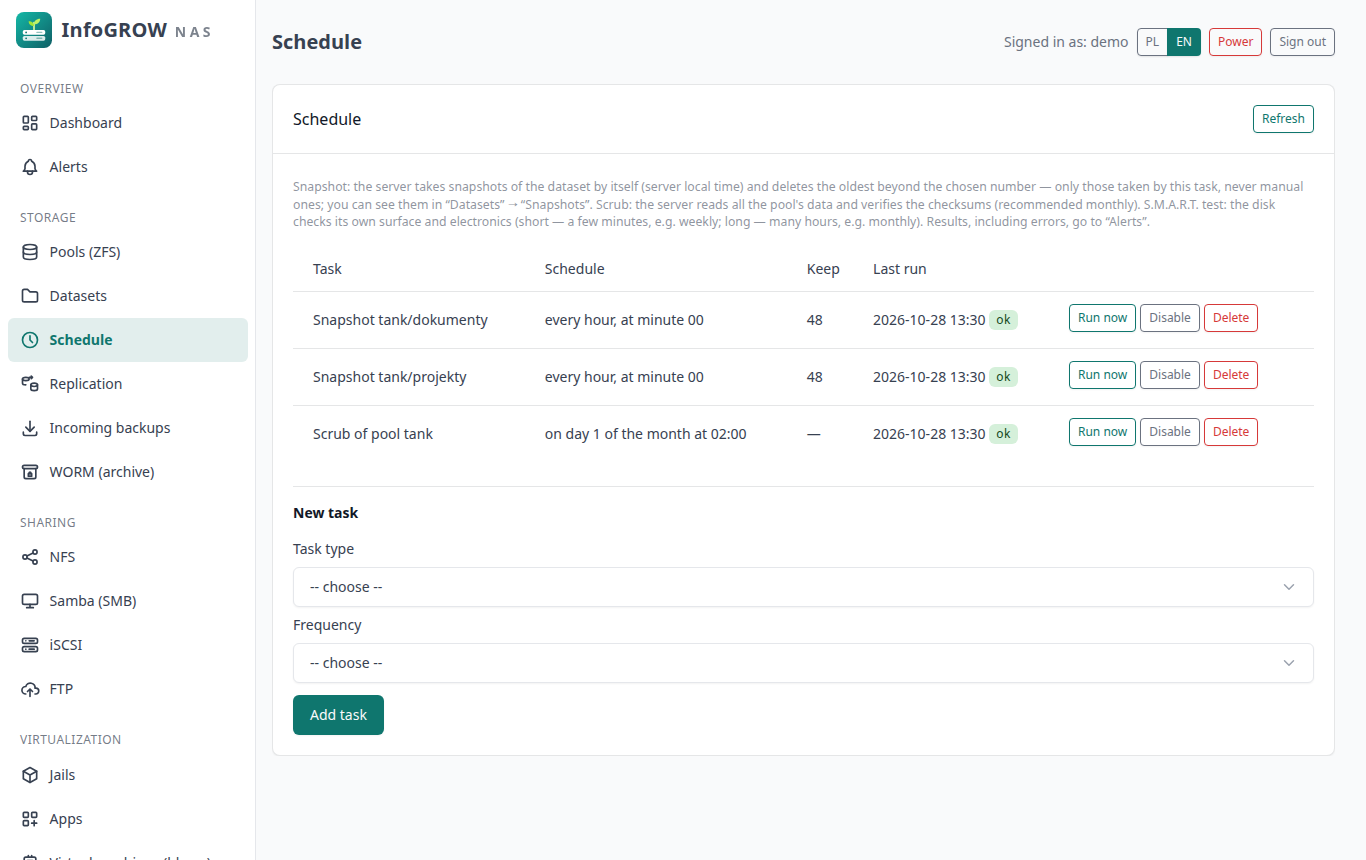Click the Jails cube icon
The image size is (1366, 860).
coord(30,775)
